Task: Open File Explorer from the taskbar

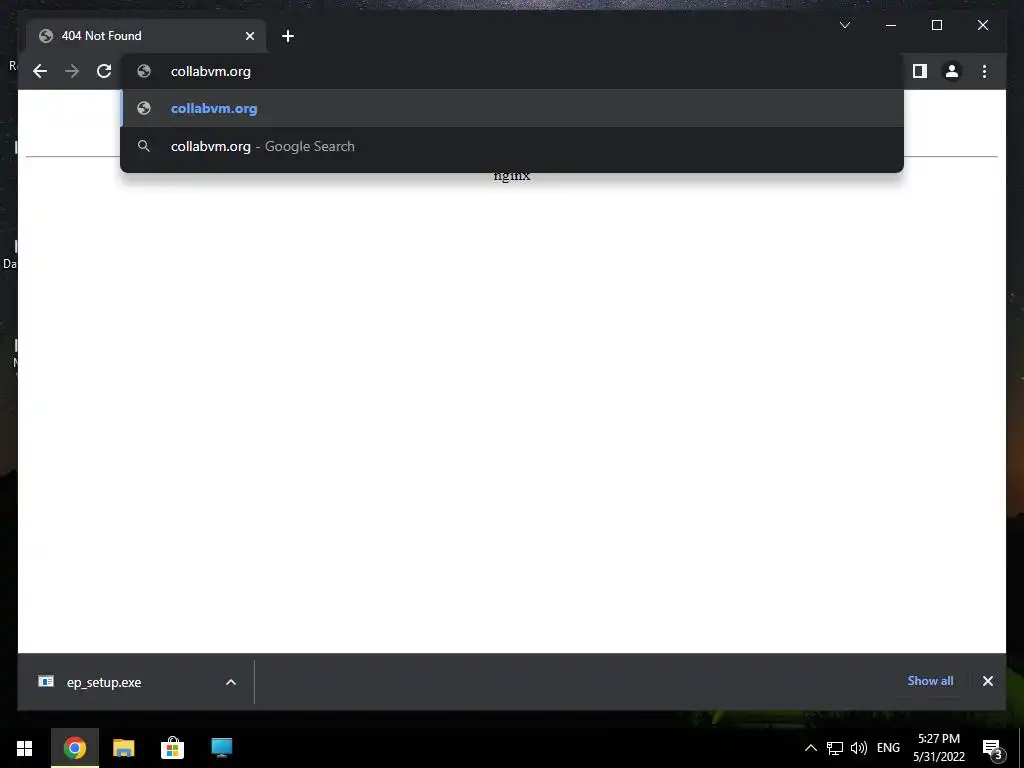Action: click(x=123, y=748)
